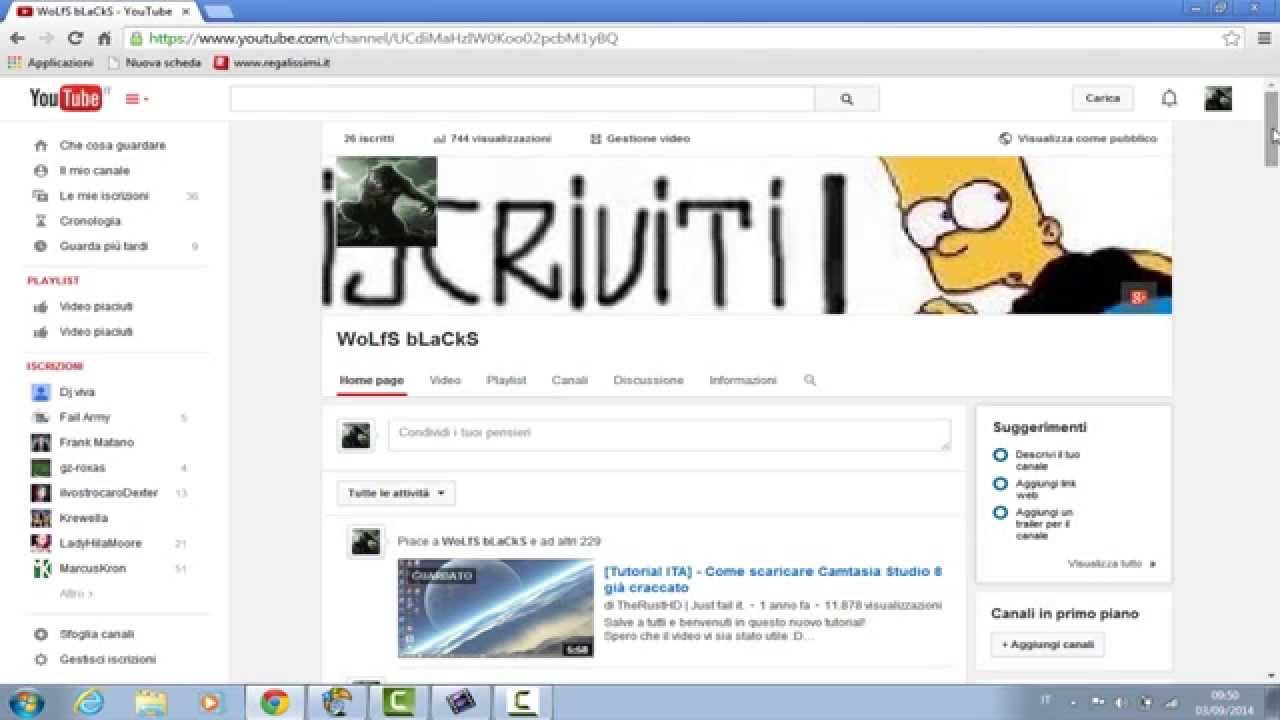Open the notifications bell
The image size is (1280, 720).
[x=1169, y=98]
